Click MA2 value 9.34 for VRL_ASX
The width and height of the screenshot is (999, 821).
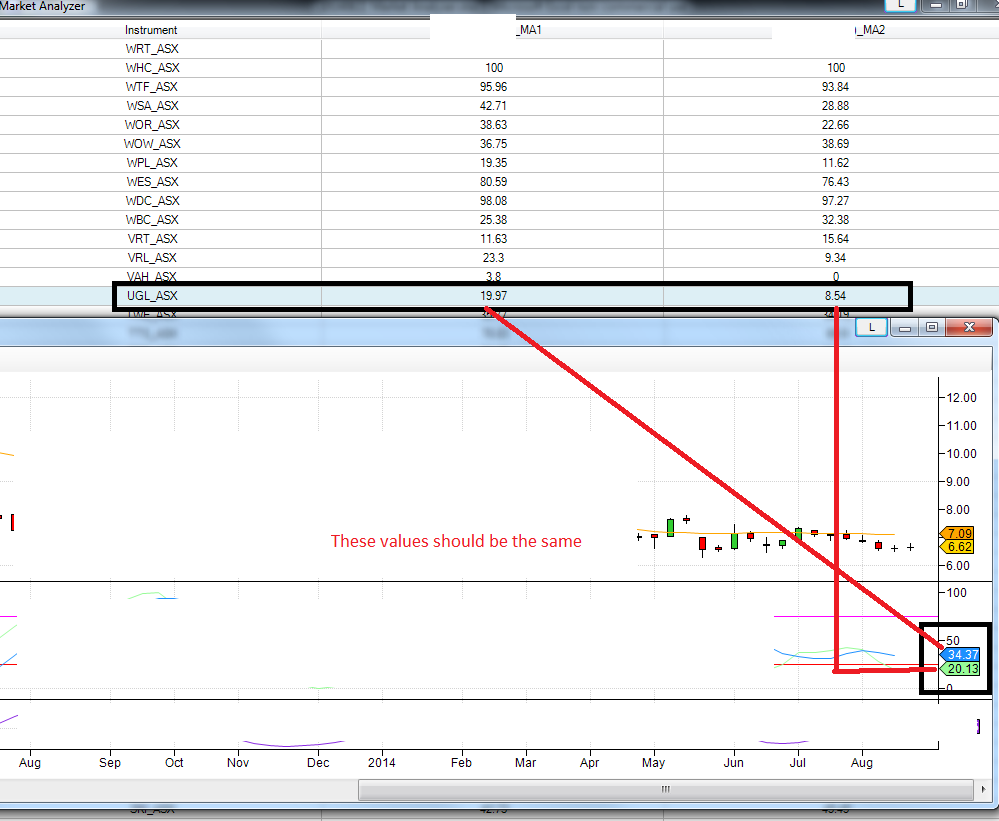coord(835,258)
